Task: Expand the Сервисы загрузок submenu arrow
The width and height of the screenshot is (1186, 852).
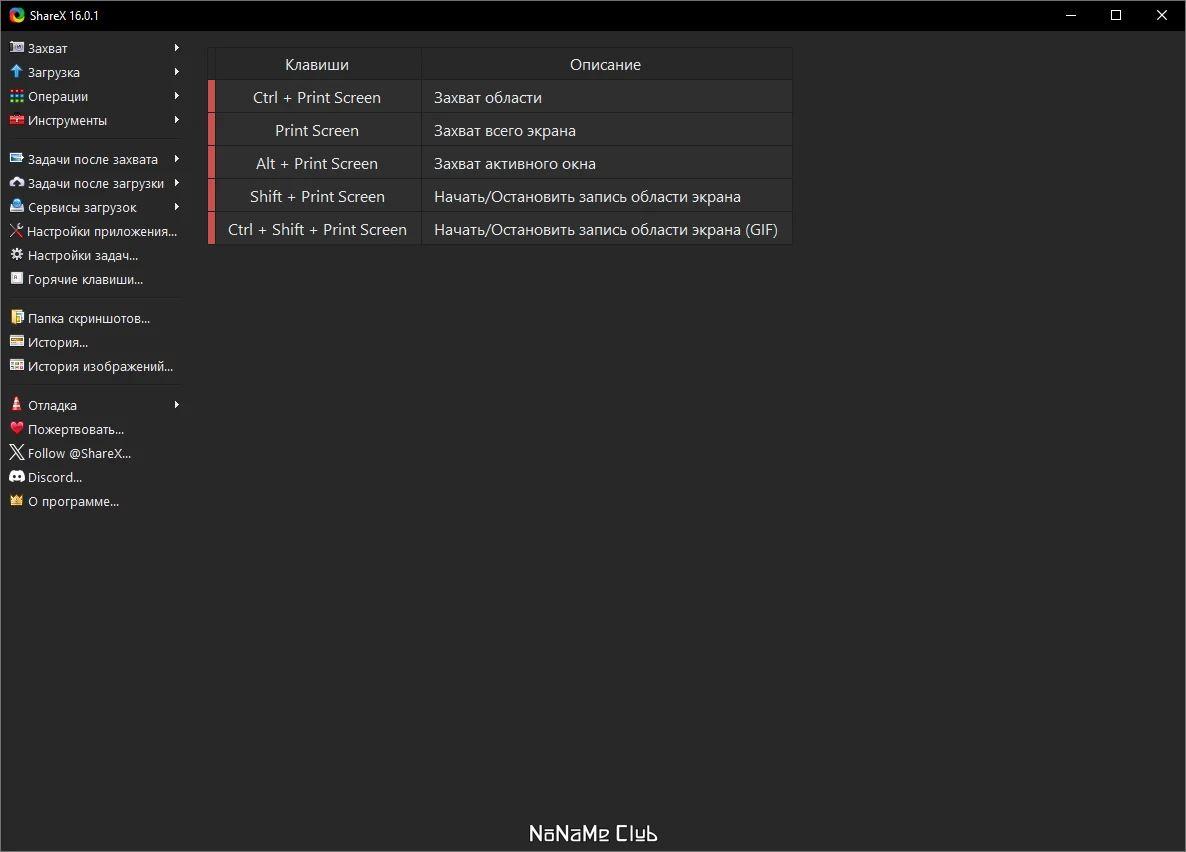Action: click(x=176, y=207)
